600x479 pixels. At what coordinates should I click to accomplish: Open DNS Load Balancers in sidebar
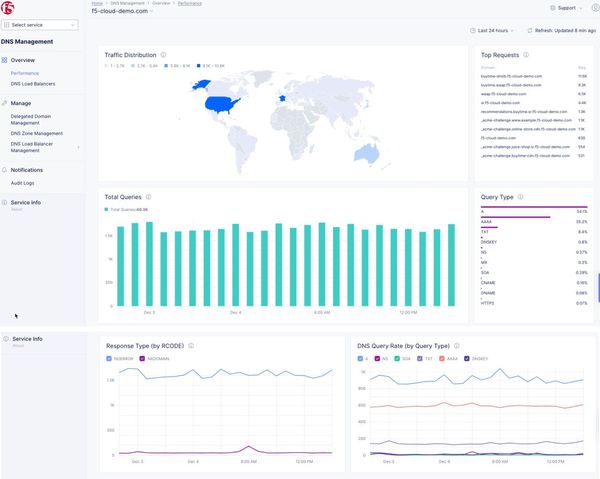pyautogui.click(x=33, y=84)
